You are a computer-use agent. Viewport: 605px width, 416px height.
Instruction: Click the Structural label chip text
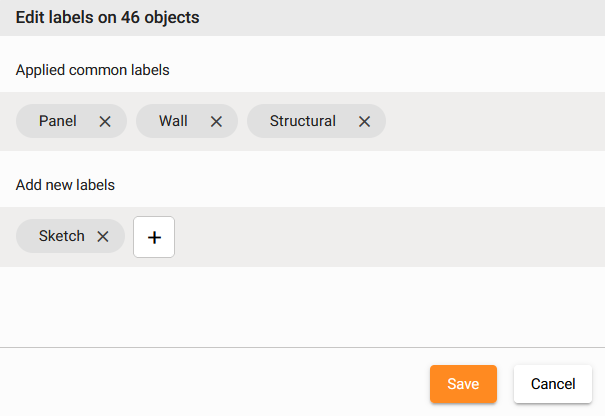[x=302, y=121]
